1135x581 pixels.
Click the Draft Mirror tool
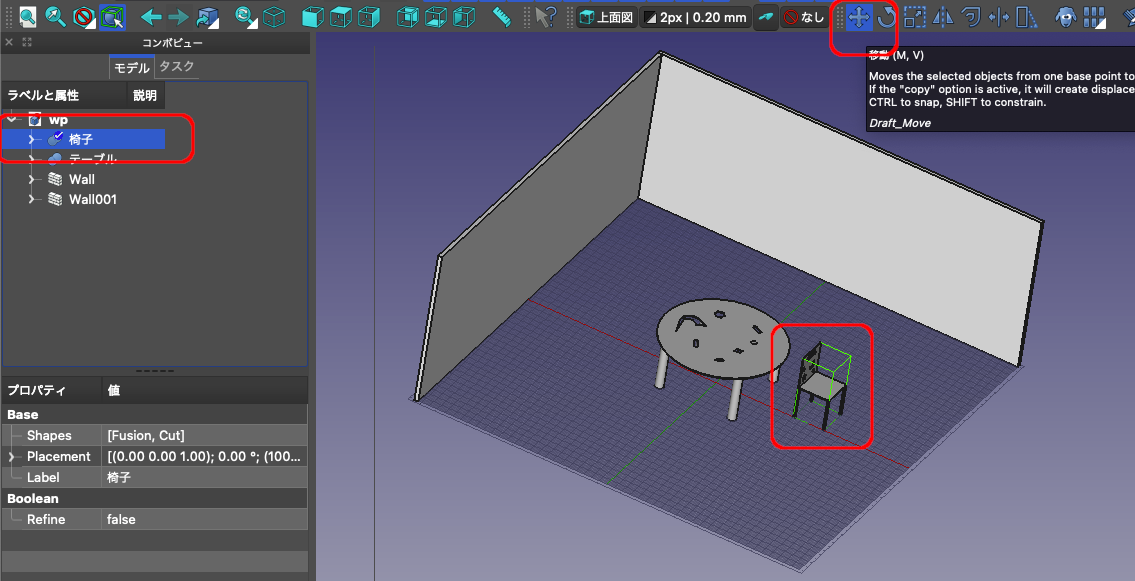tap(941, 16)
